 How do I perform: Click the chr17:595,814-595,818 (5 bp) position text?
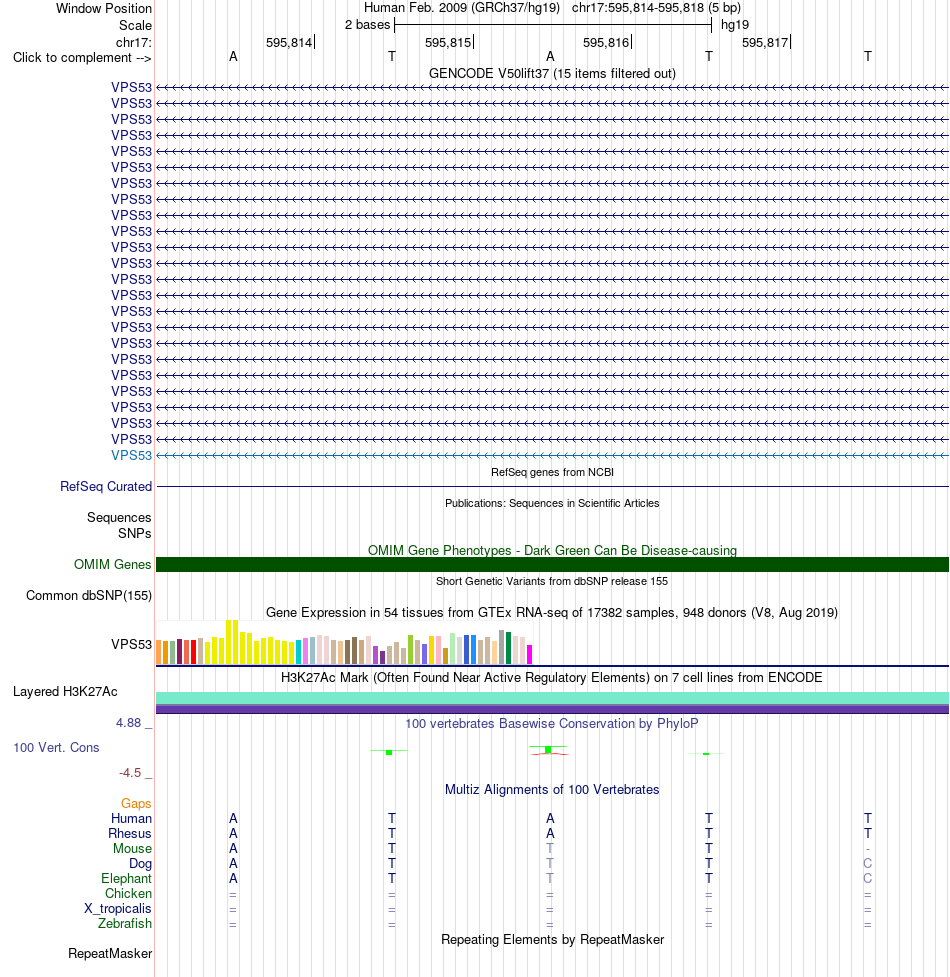(656, 8)
